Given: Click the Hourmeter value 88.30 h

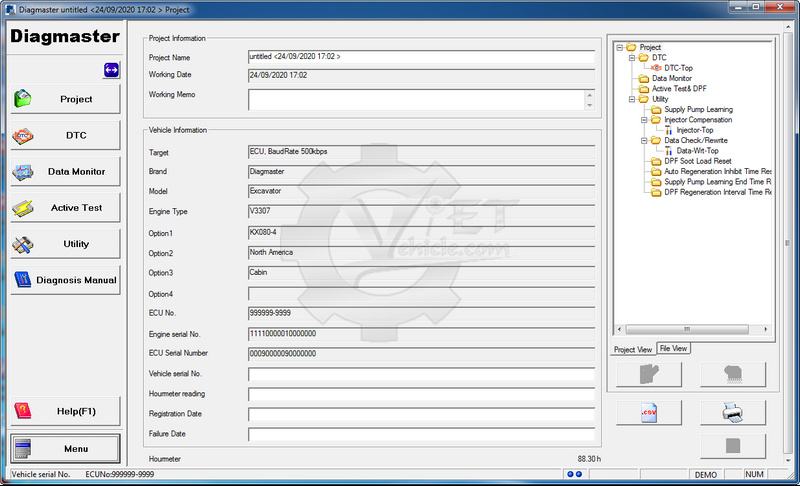Looking at the screenshot, I should (589, 459).
